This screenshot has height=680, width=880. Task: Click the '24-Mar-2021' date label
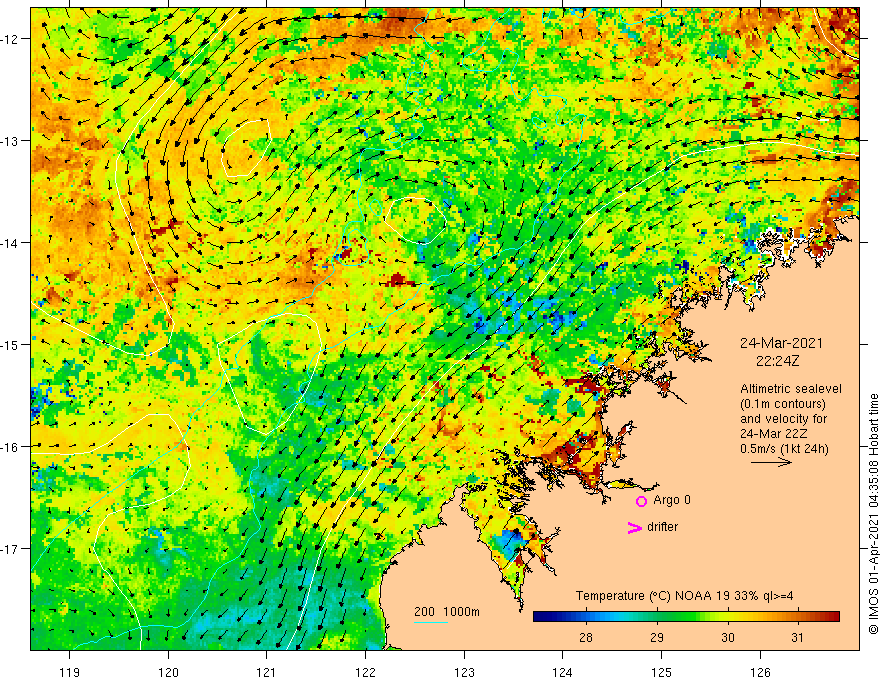click(x=781, y=343)
